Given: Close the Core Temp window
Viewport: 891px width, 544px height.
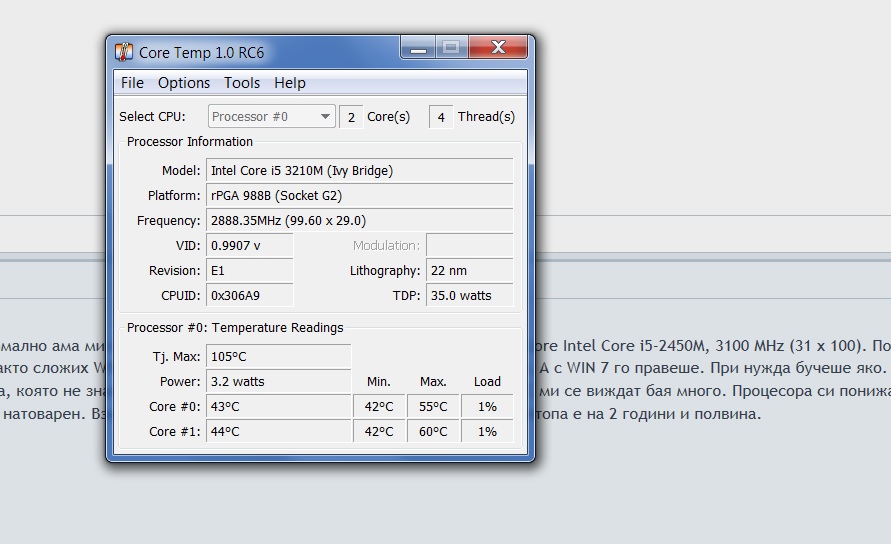Looking at the screenshot, I should pos(498,48).
